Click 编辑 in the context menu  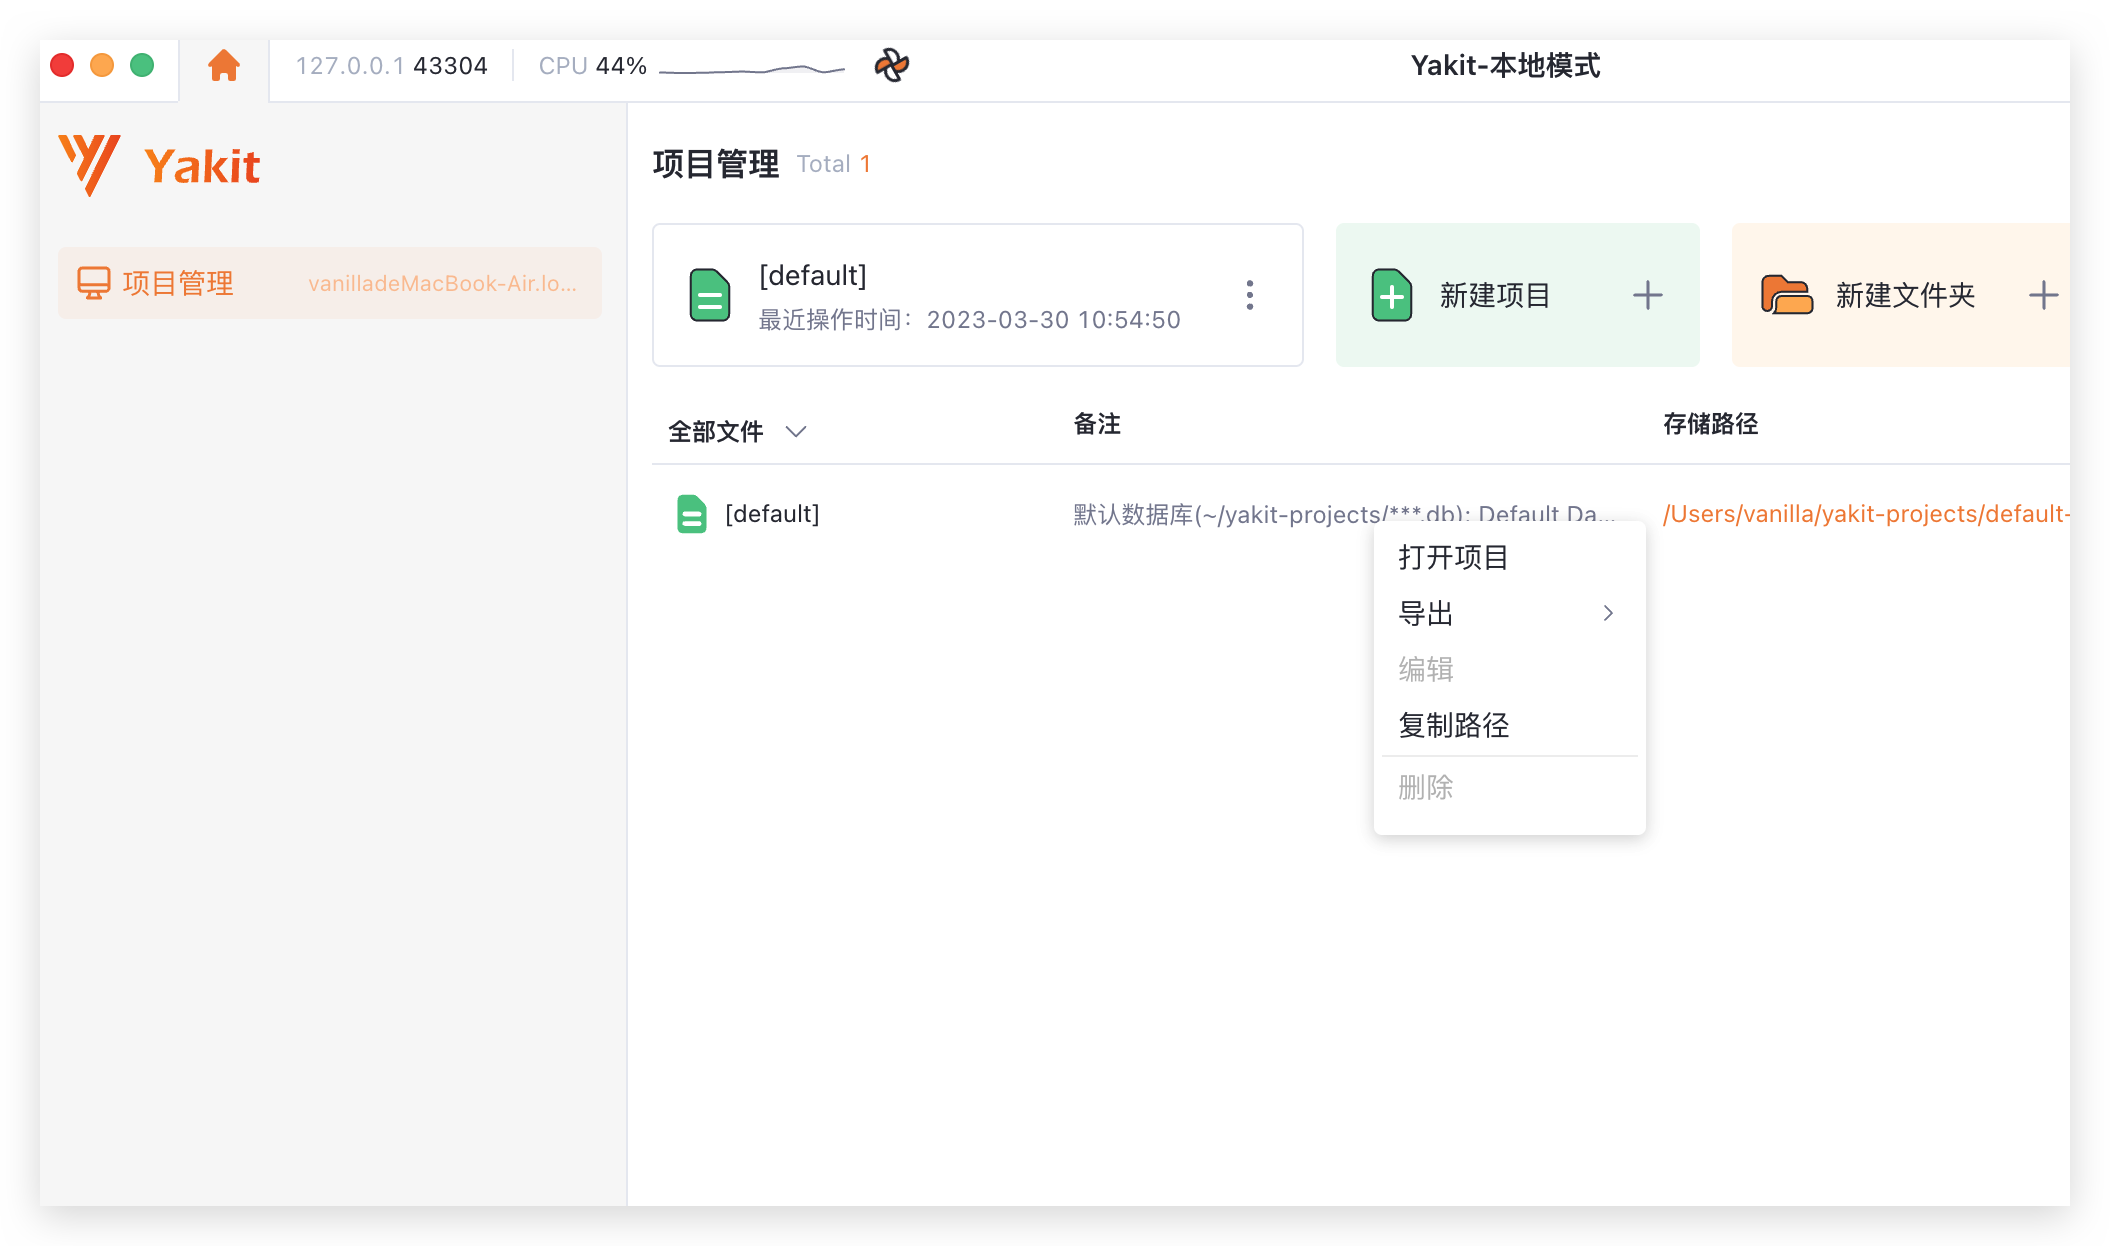[x=1425, y=669]
